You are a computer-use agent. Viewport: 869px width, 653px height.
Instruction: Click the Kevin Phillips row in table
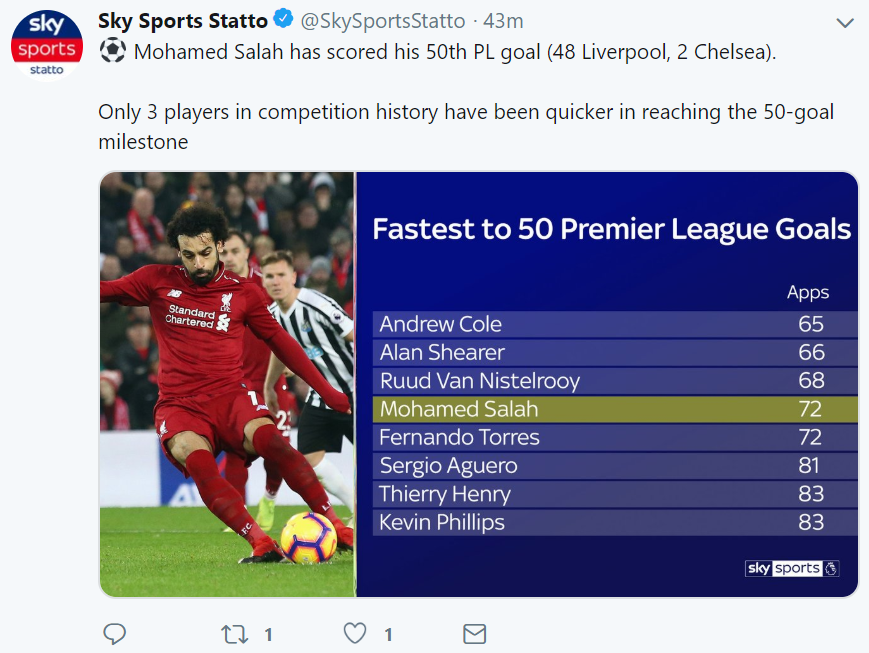click(x=615, y=522)
